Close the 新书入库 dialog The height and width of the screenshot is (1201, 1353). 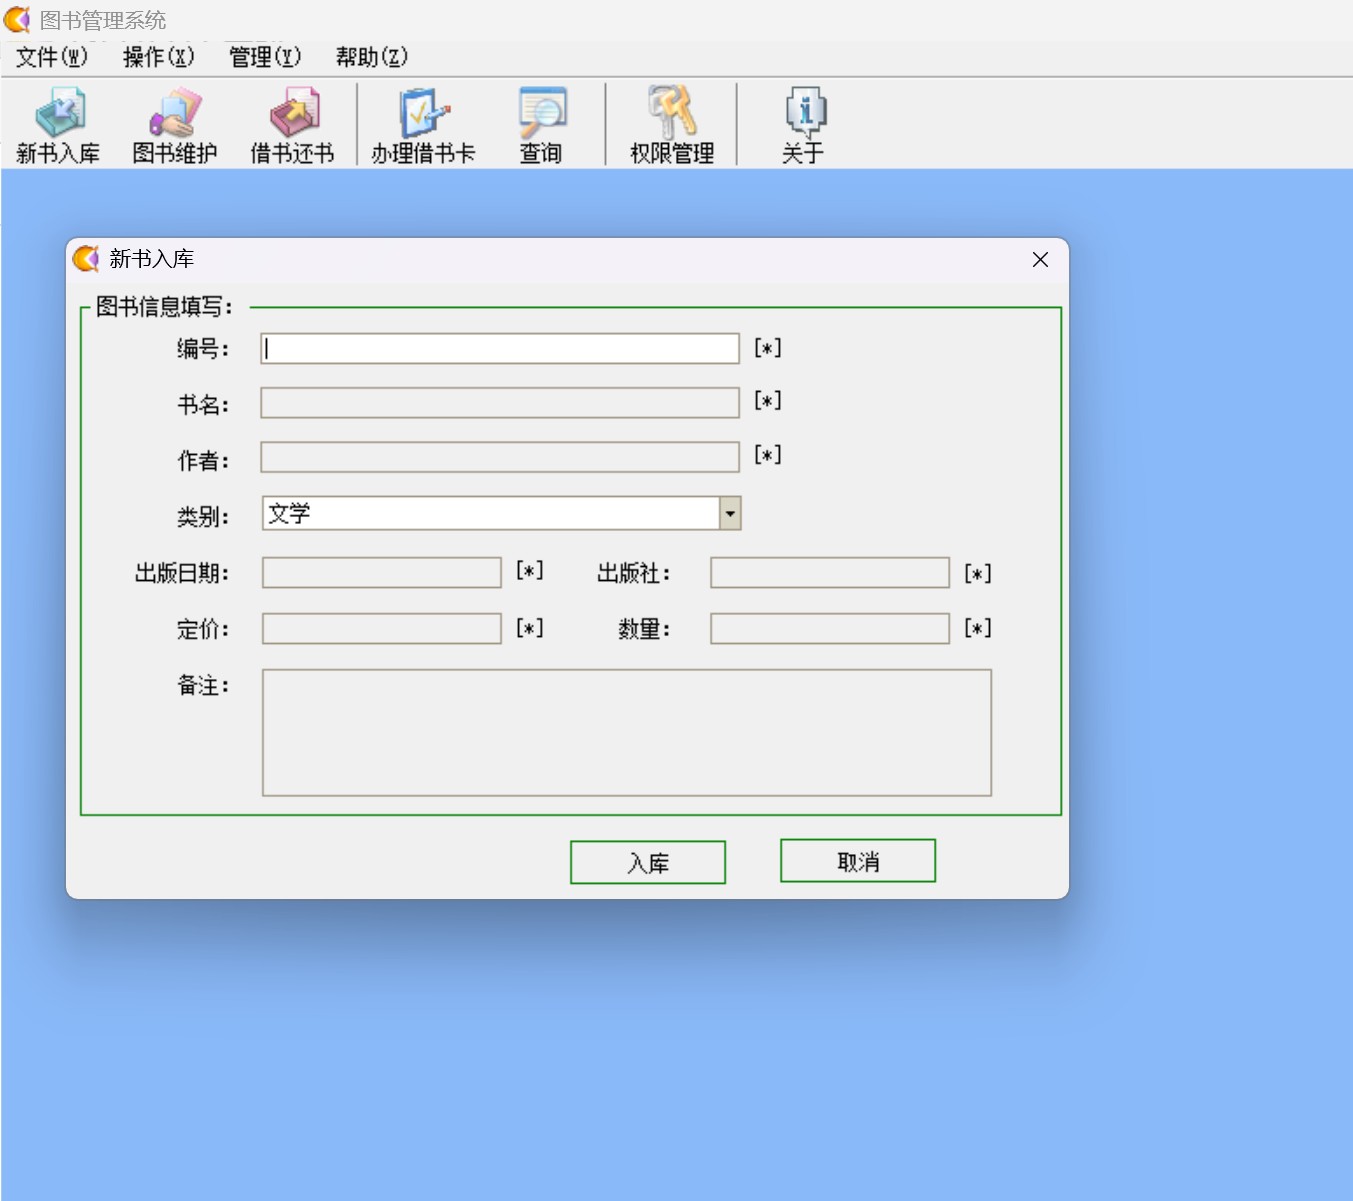point(1040,260)
